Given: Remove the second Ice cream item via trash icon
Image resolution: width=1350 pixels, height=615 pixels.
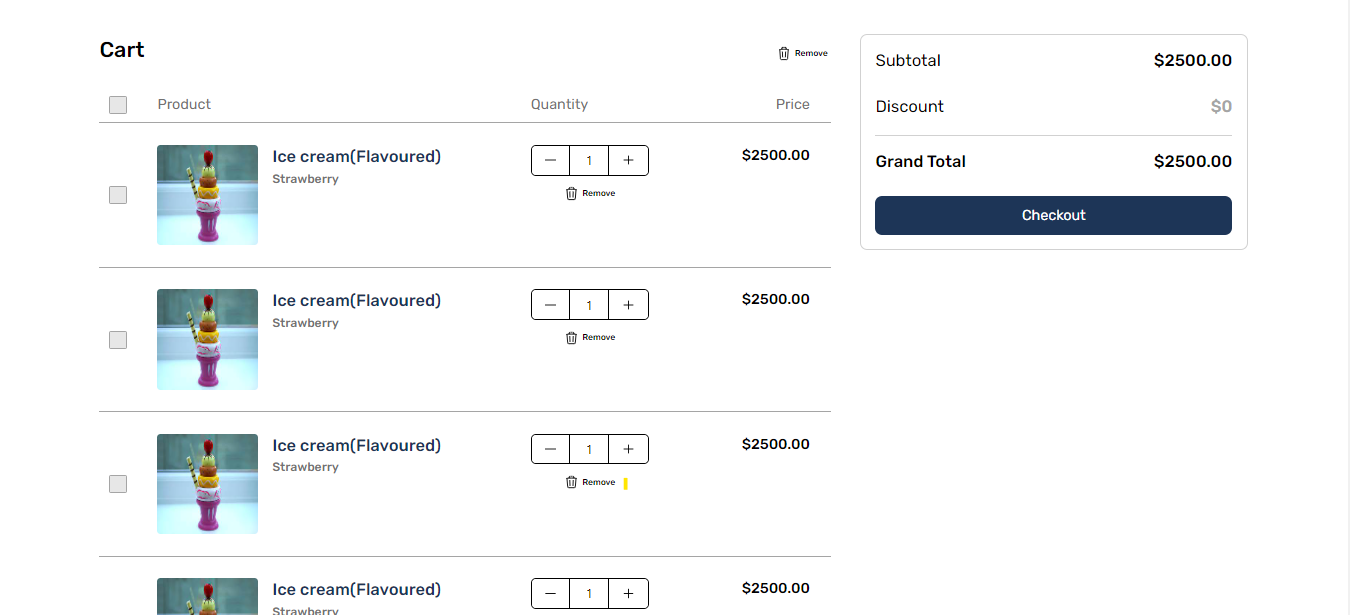Looking at the screenshot, I should [571, 337].
